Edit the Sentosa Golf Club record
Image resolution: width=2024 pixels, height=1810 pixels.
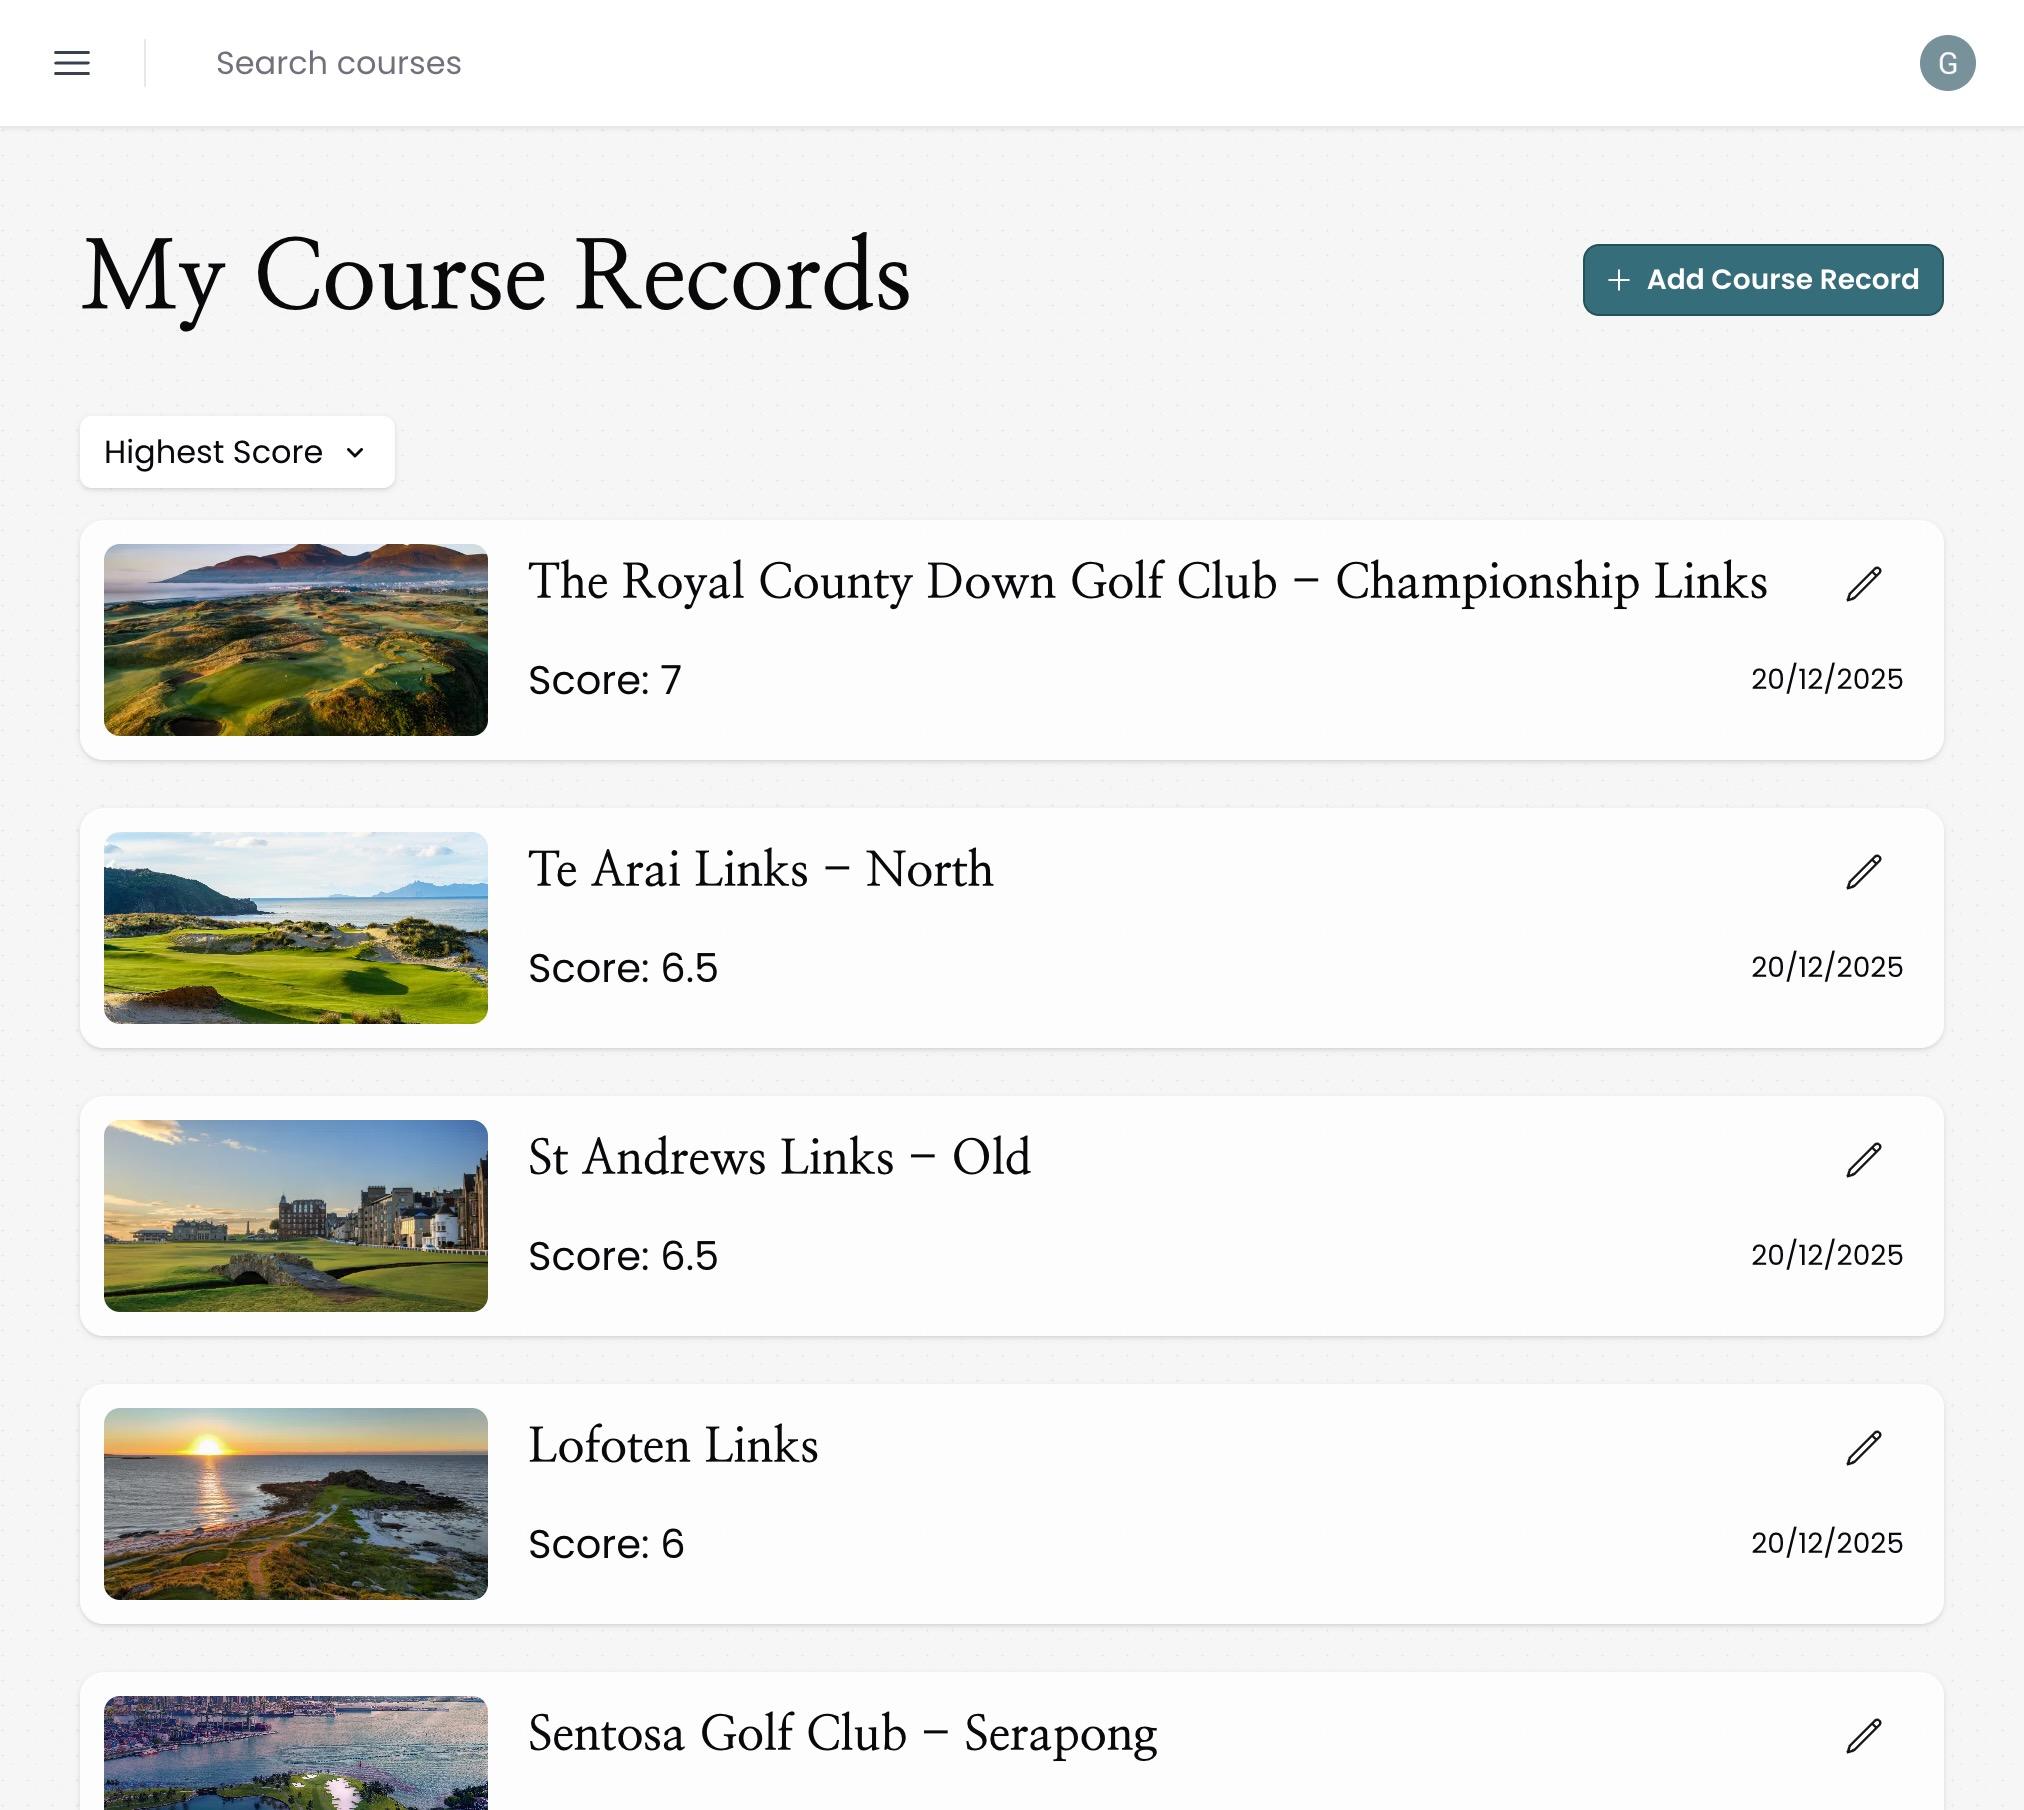click(1862, 1737)
